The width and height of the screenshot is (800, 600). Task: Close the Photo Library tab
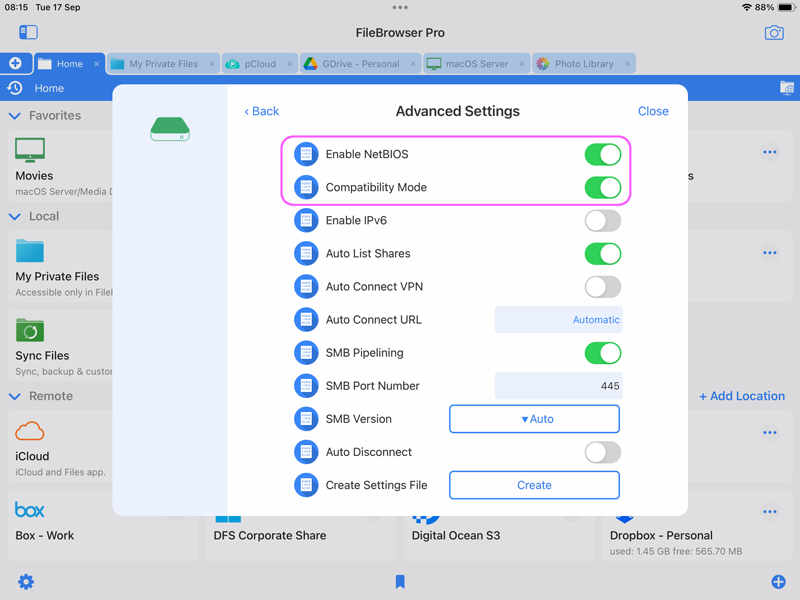(x=627, y=64)
